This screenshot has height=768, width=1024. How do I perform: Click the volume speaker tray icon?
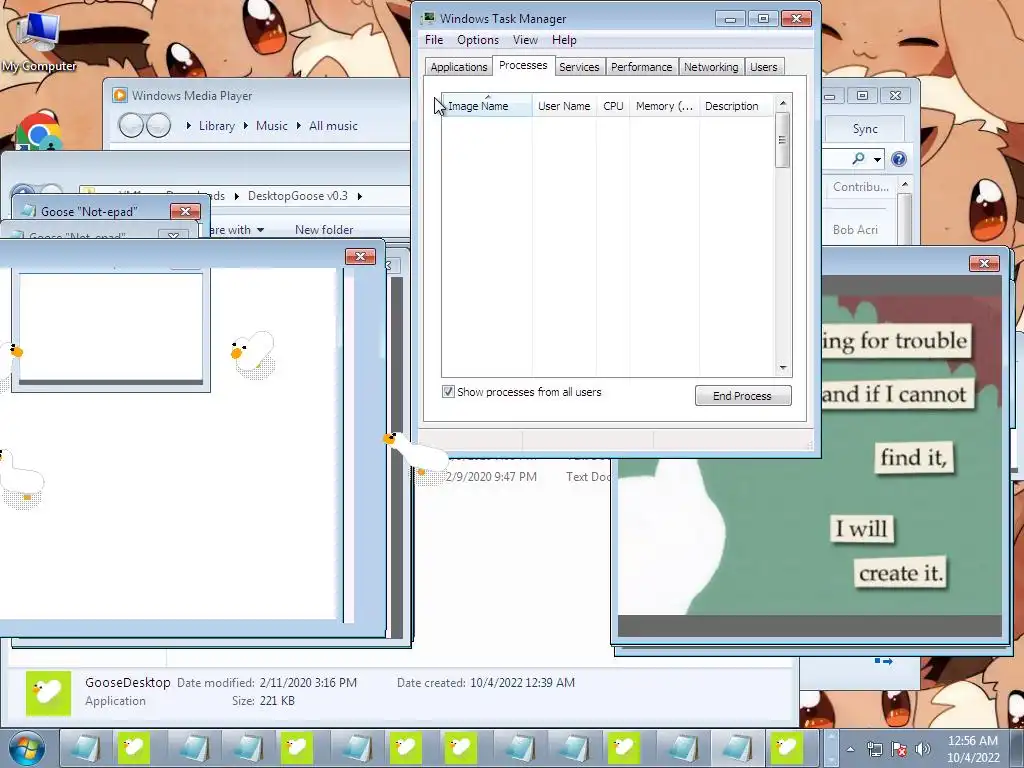click(x=923, y=749)
